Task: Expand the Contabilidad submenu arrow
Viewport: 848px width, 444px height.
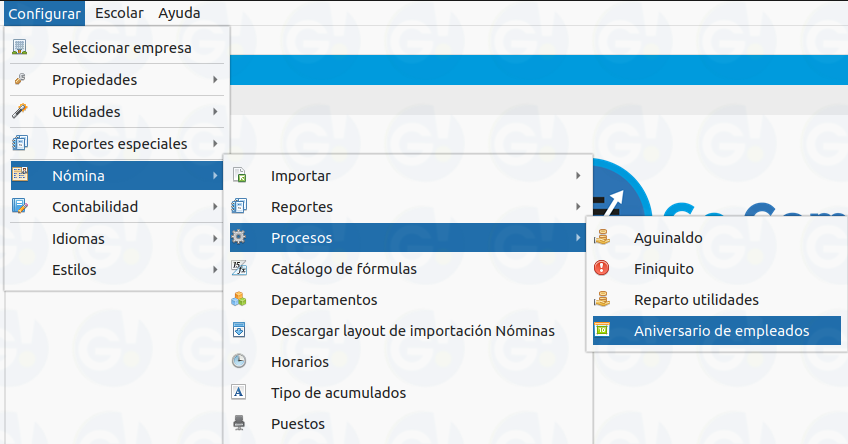Action: coord(215,207)
